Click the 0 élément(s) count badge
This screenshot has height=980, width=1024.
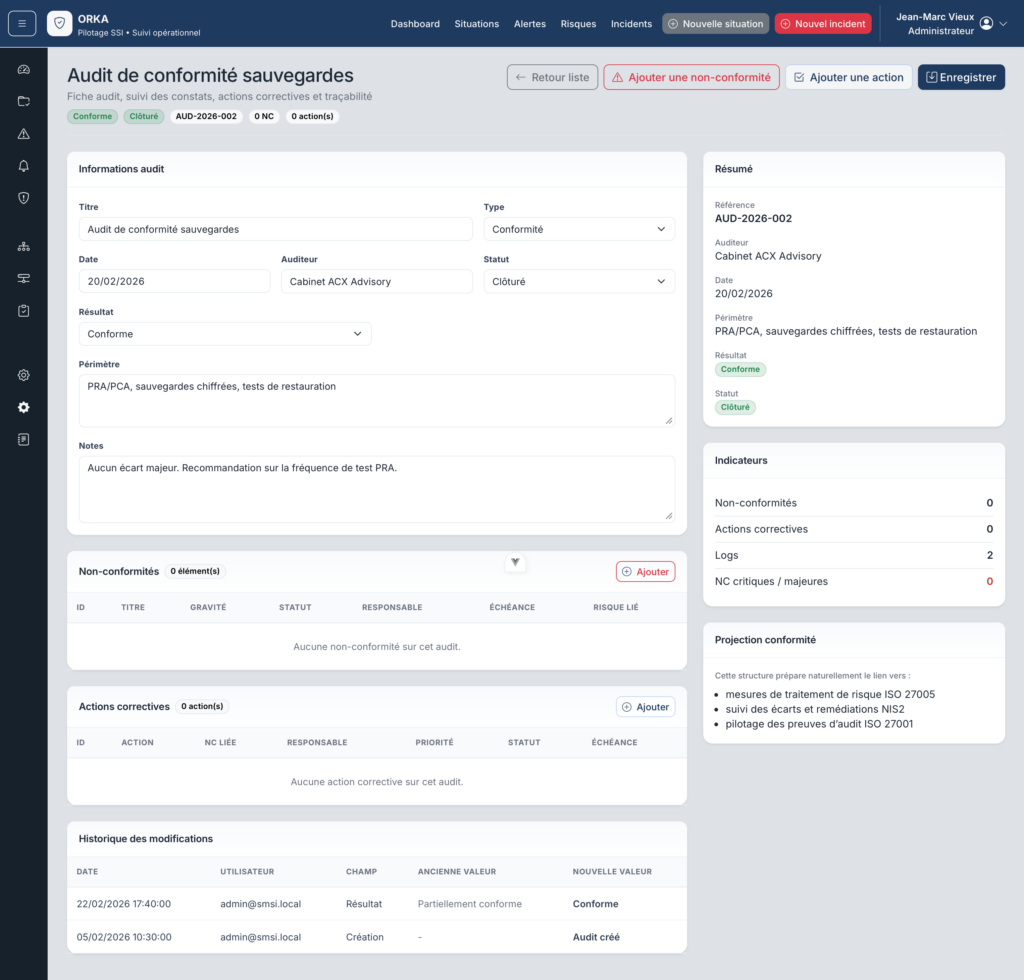pos(195,571)
